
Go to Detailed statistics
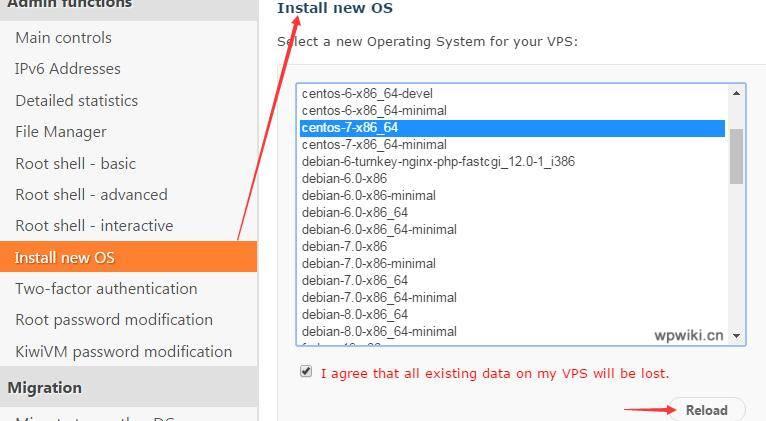tap(77, 101)
